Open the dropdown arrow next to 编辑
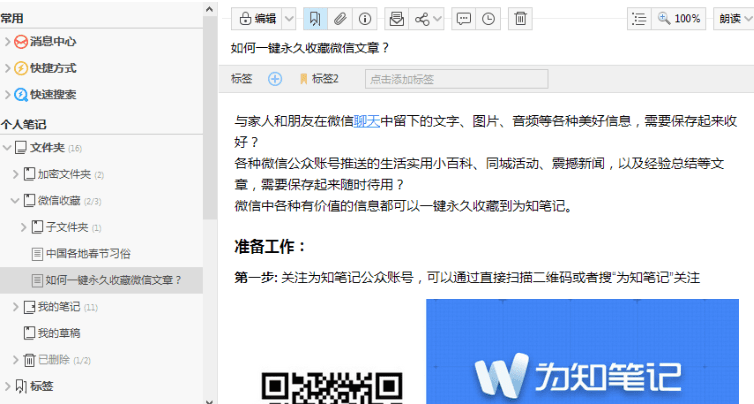754x404 pixels. tap(289, 19)
